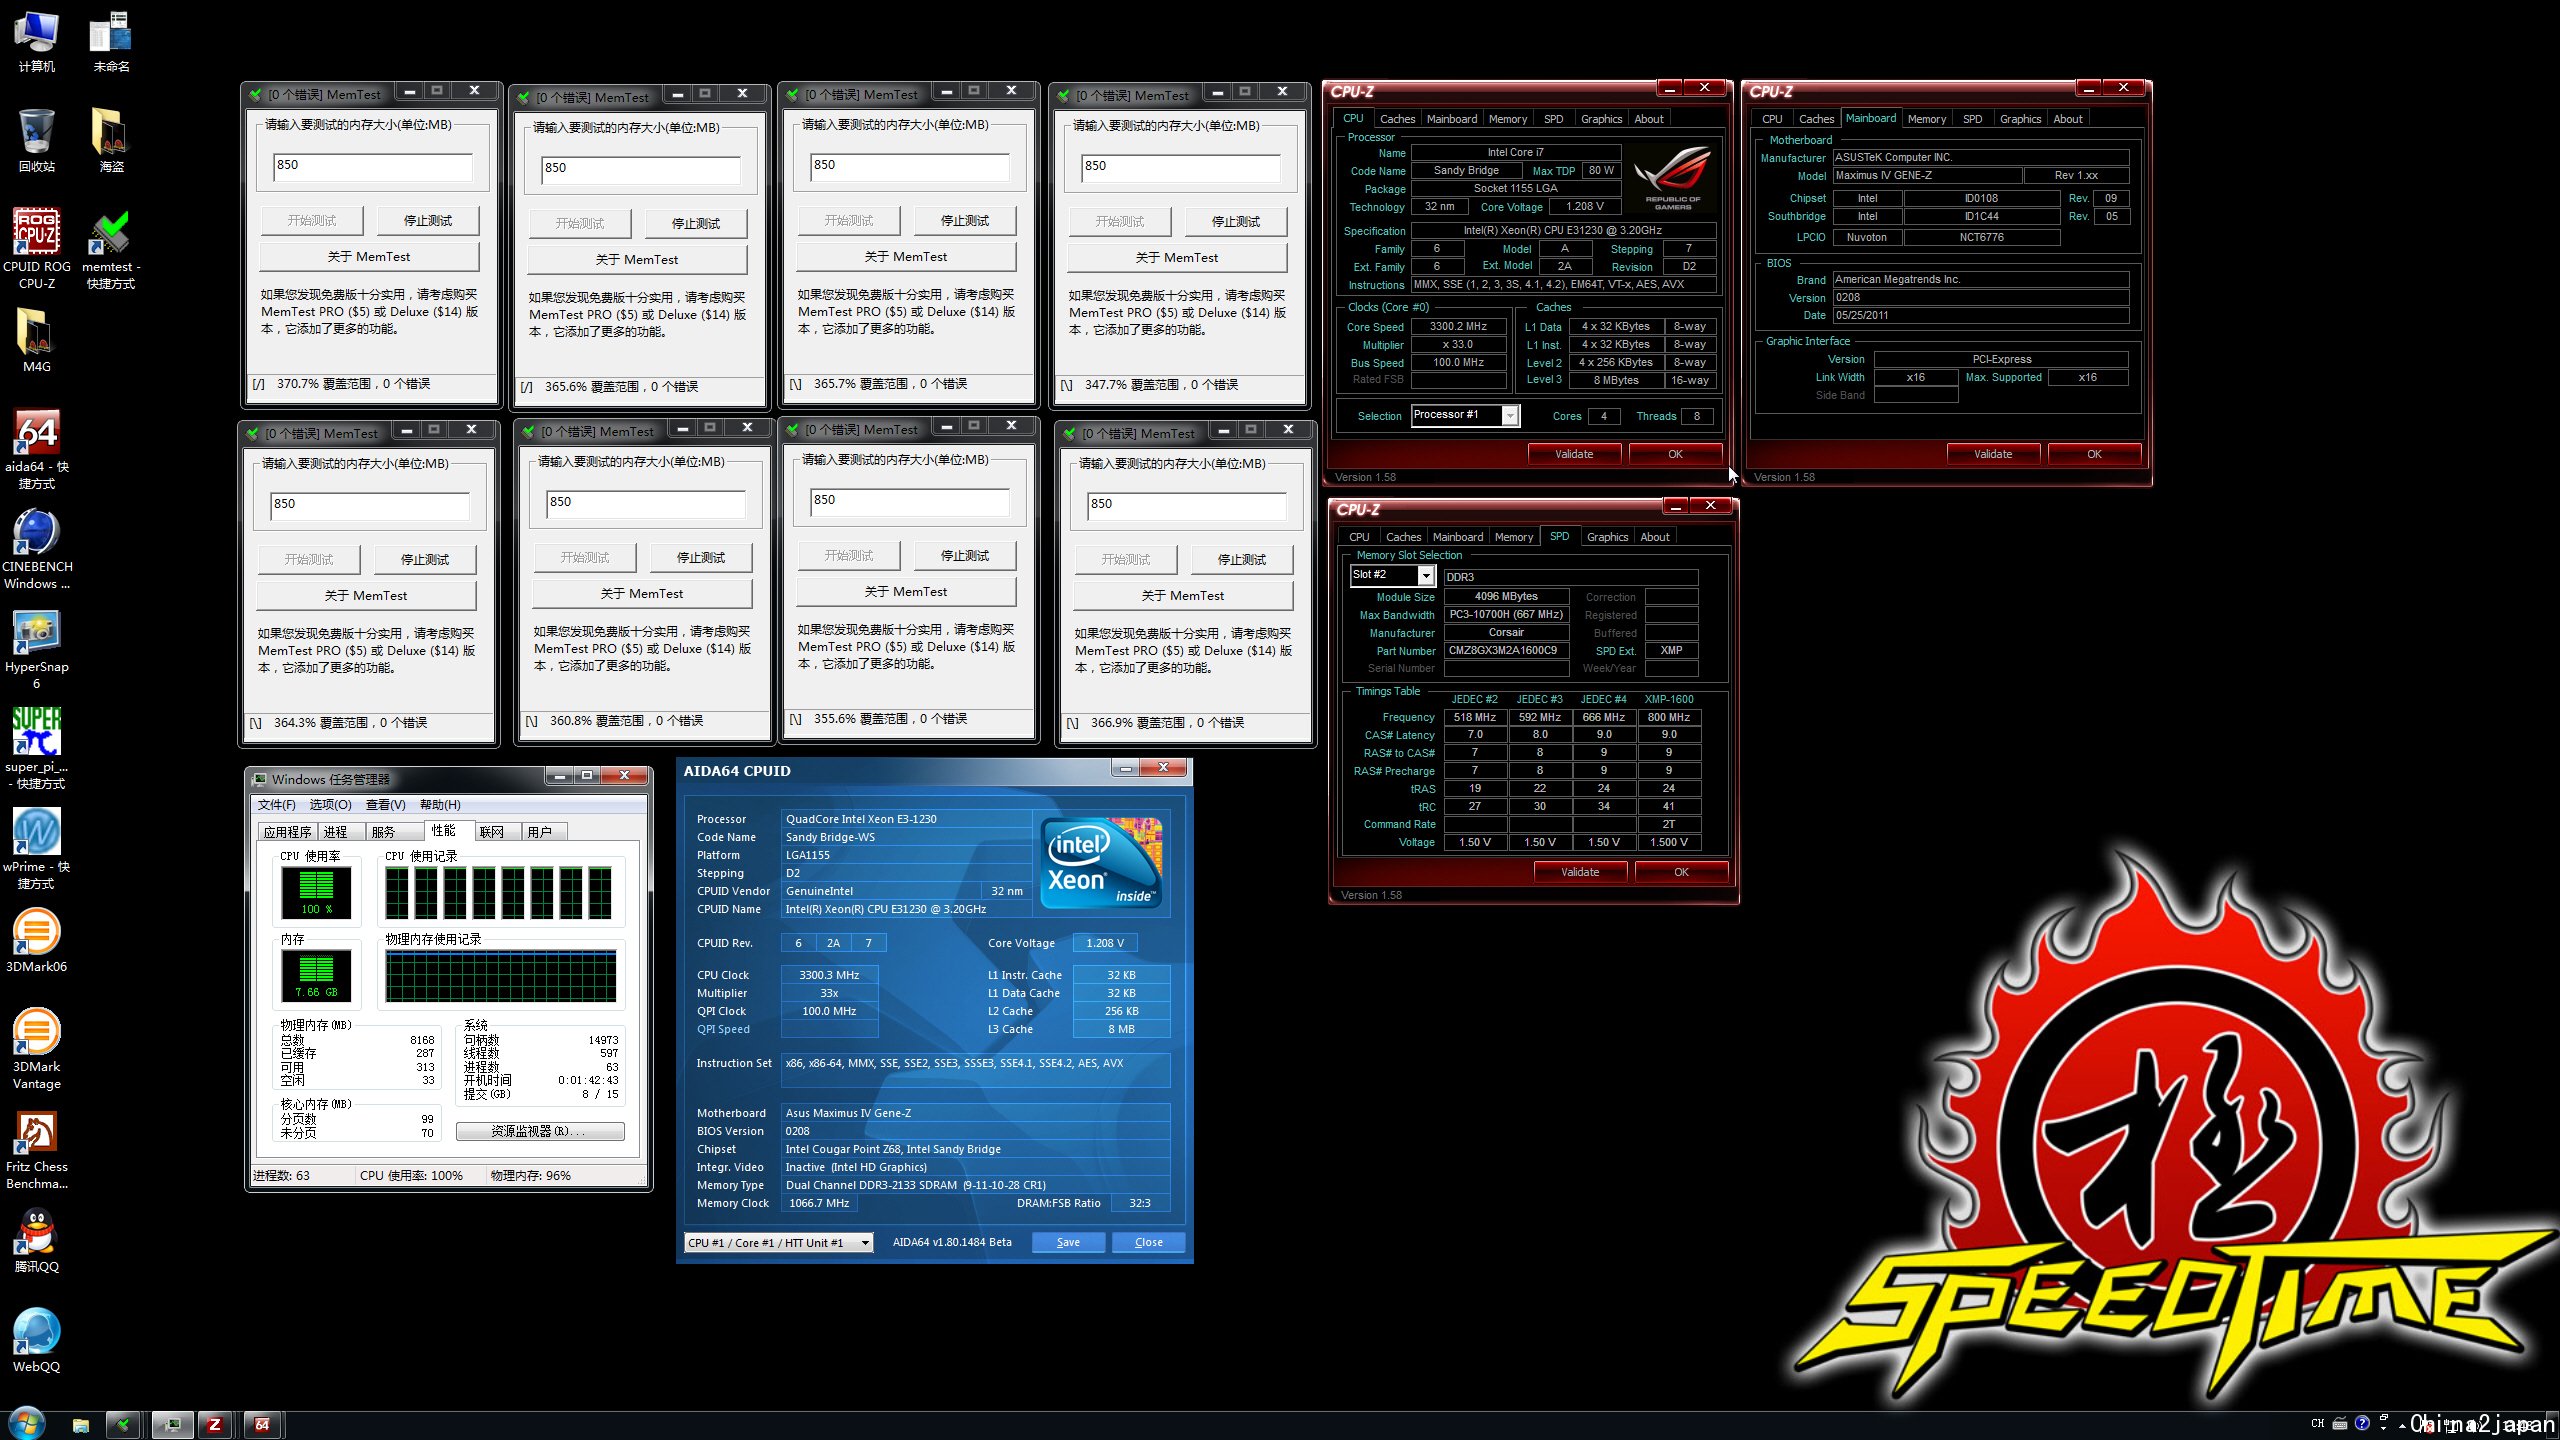Stop the MemTest showing 370.7% coverage
This screenshot has height=1440, width=2560.
click(x=427, y=220)
